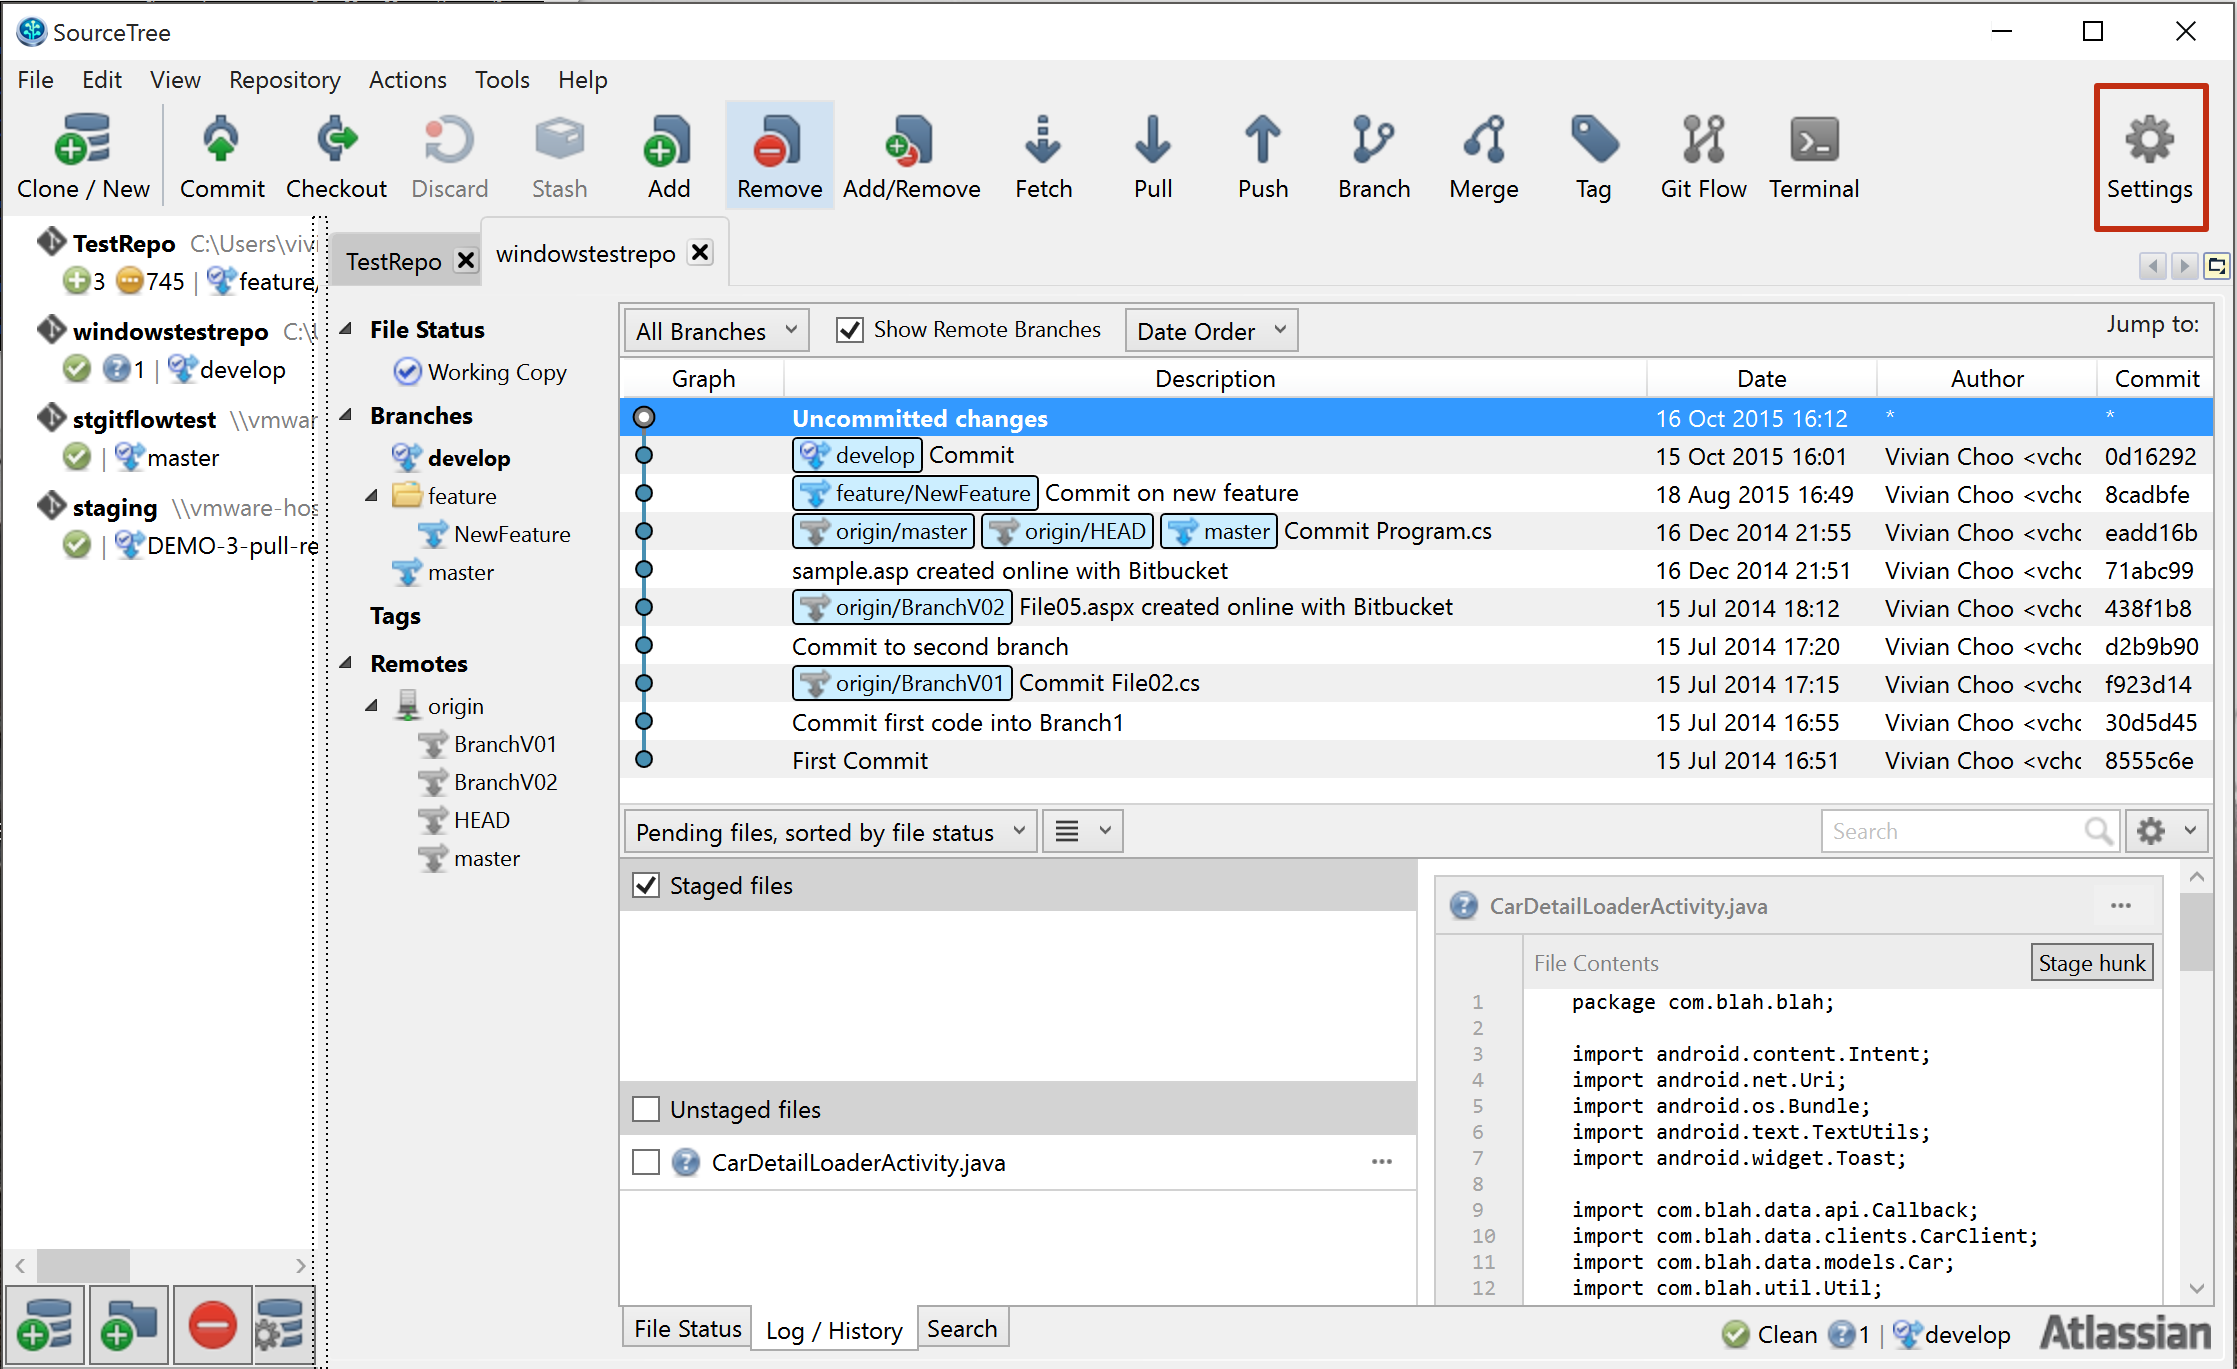Switch to the Log / History tab
This screenshot has width=2237, height=1369.
[831, 1327]
